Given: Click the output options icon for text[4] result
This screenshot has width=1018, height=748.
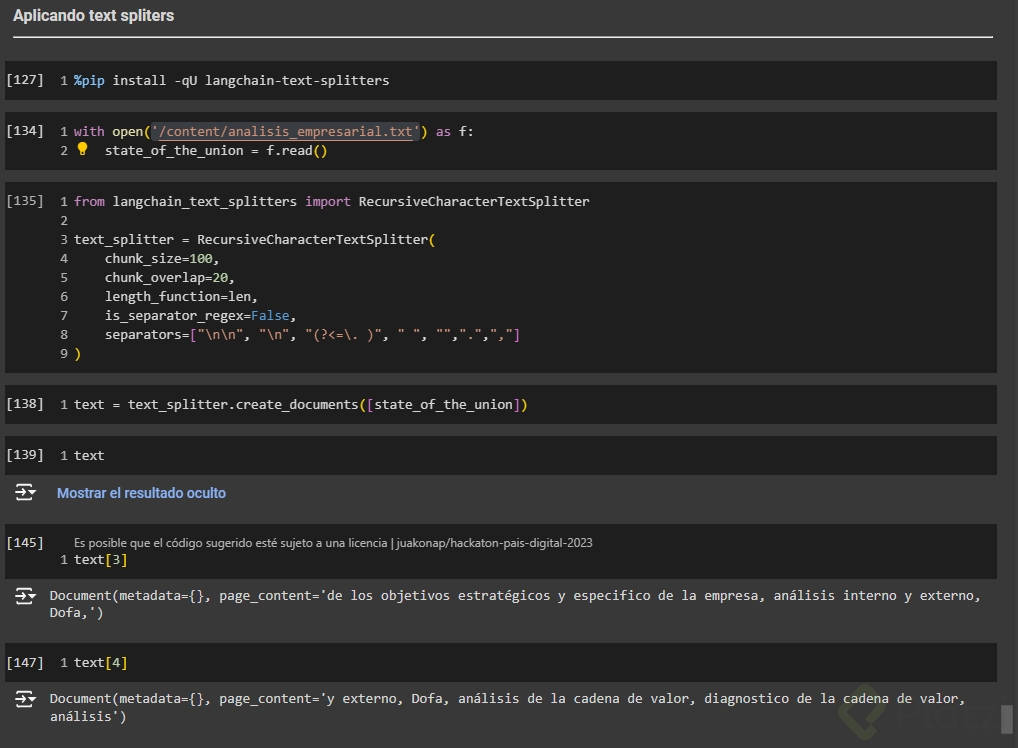Looking at the screenshot, I should 25,699.
